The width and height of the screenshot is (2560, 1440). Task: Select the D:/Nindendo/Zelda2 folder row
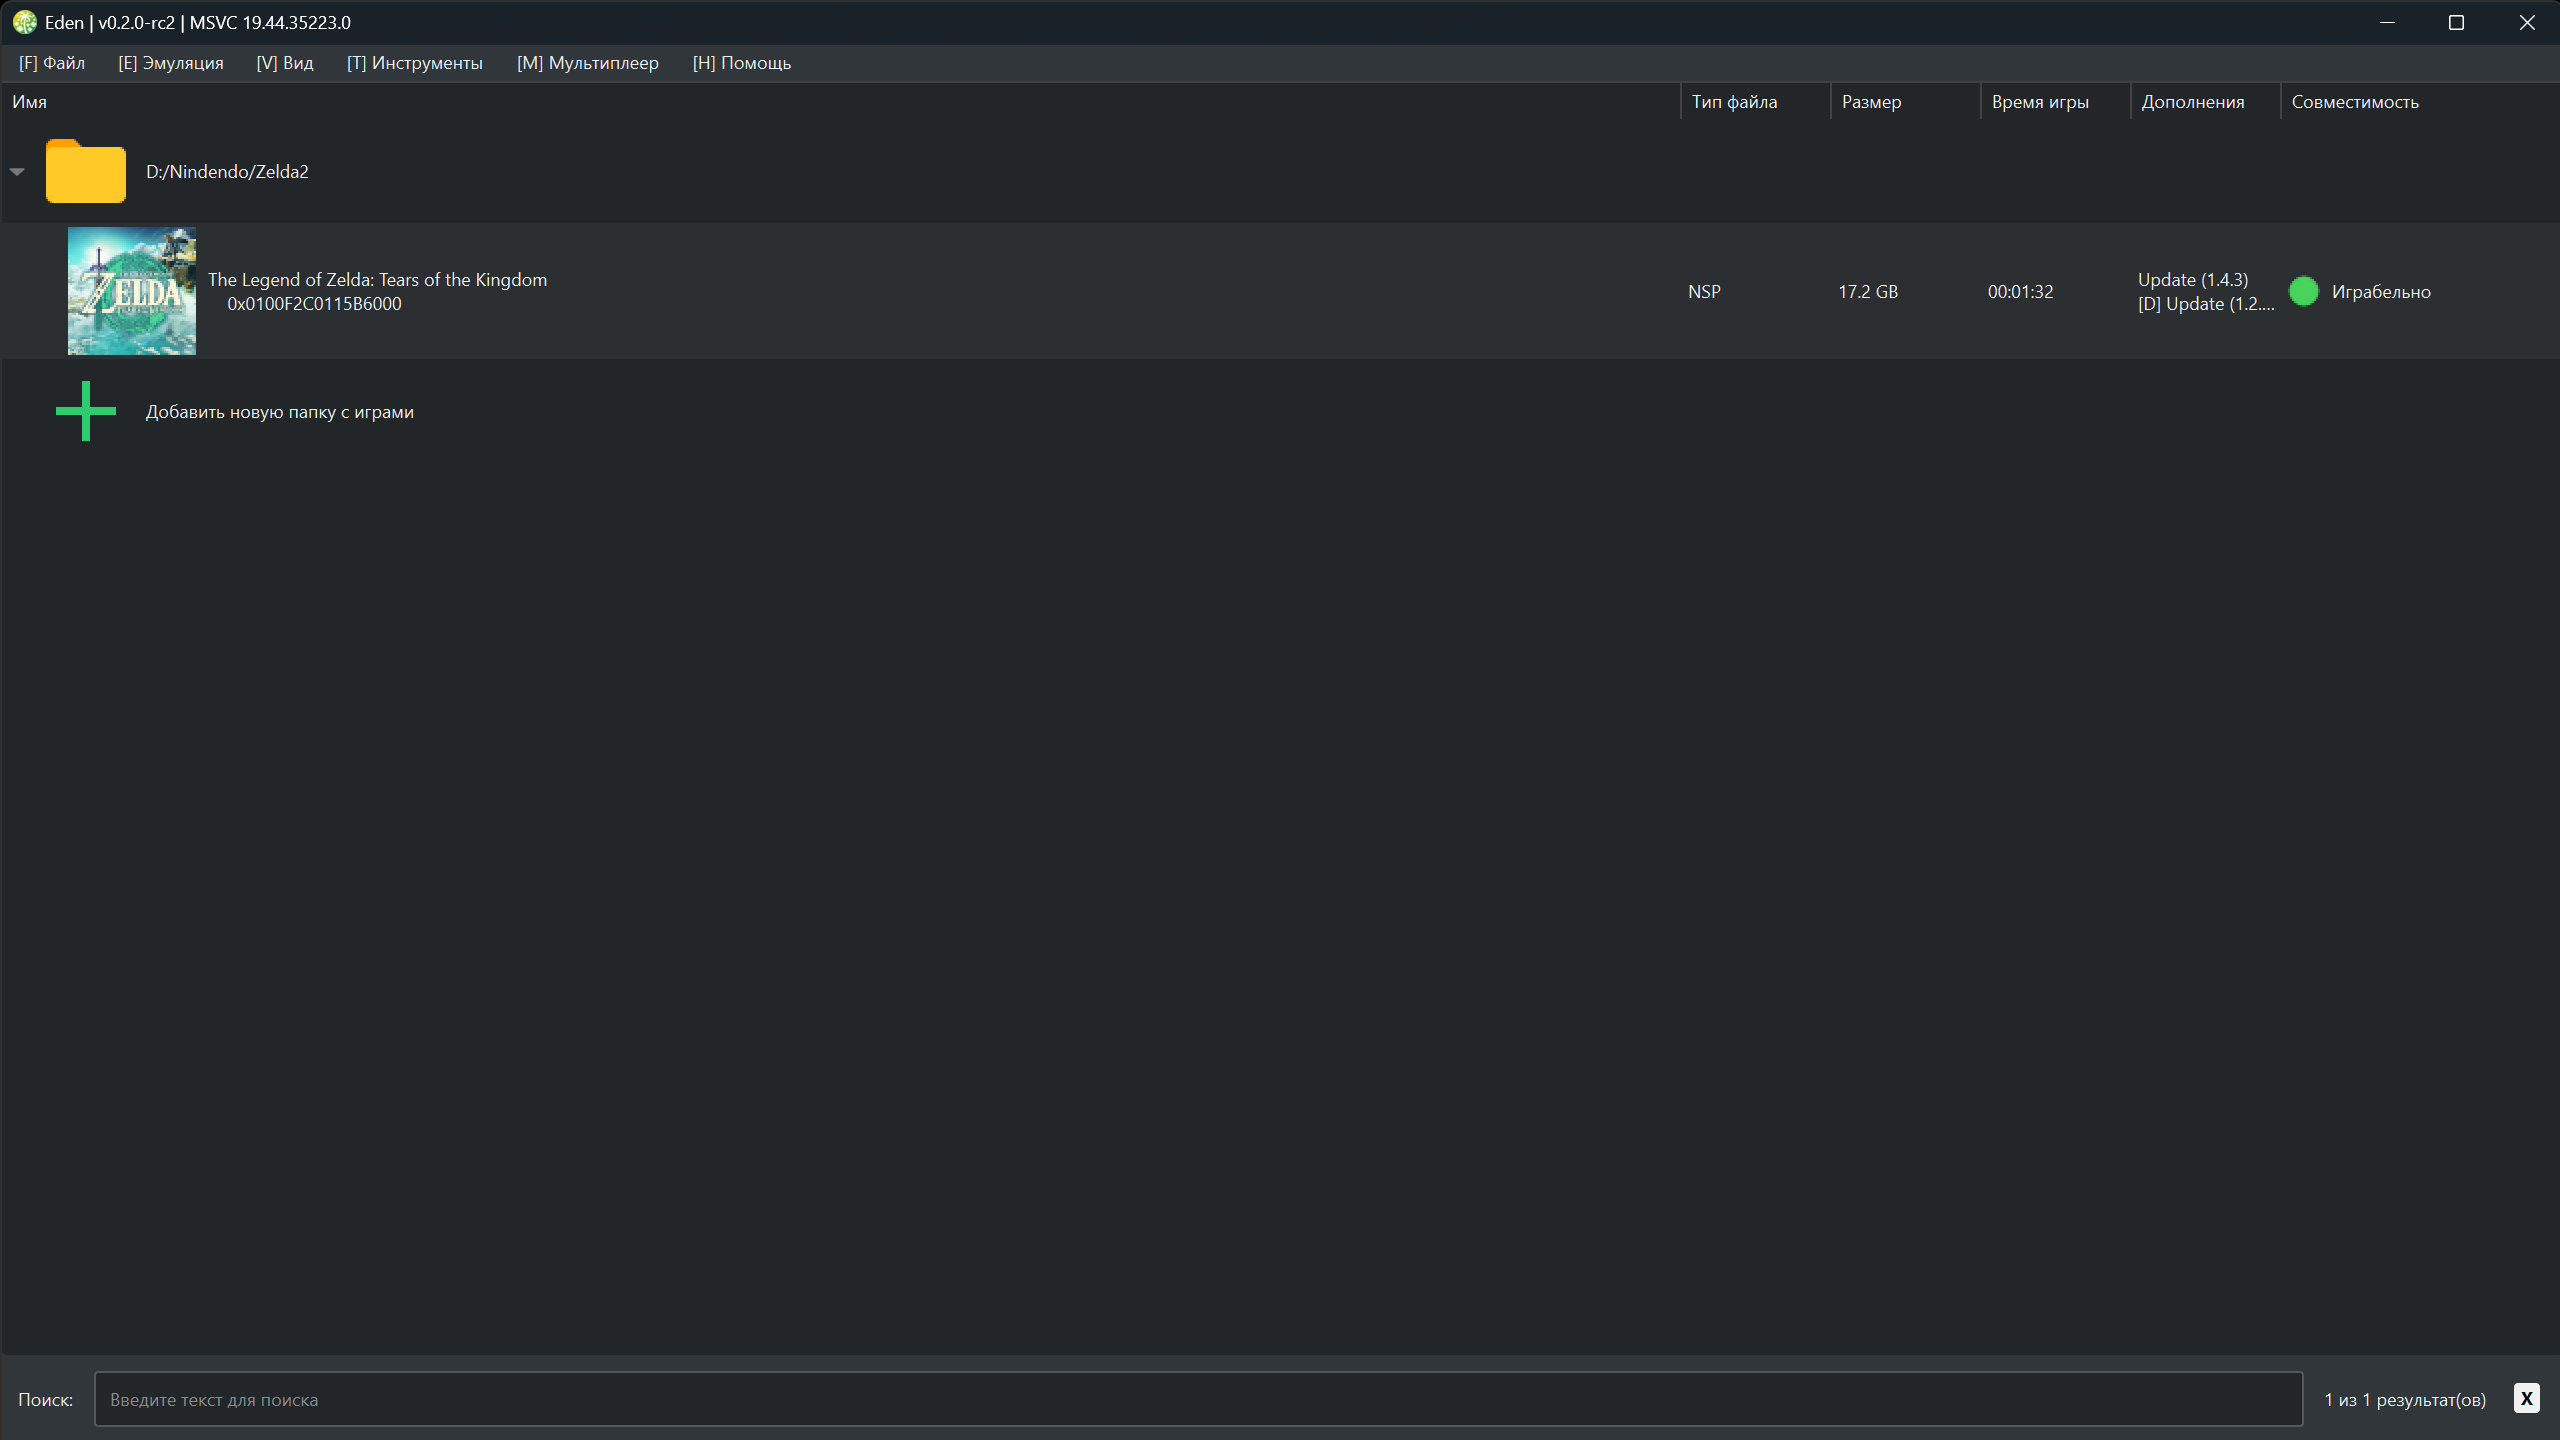click(x=1280, y=171)
